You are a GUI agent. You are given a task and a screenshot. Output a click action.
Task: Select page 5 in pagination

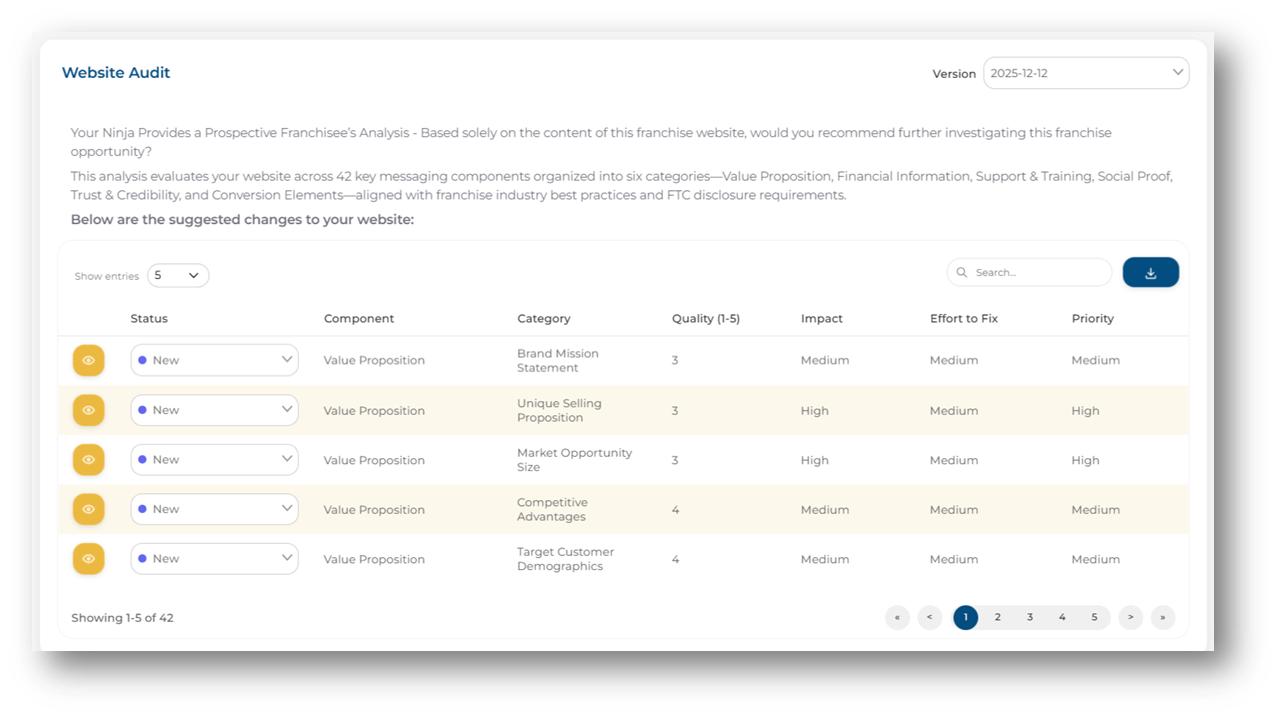(x=1094, y=618)
